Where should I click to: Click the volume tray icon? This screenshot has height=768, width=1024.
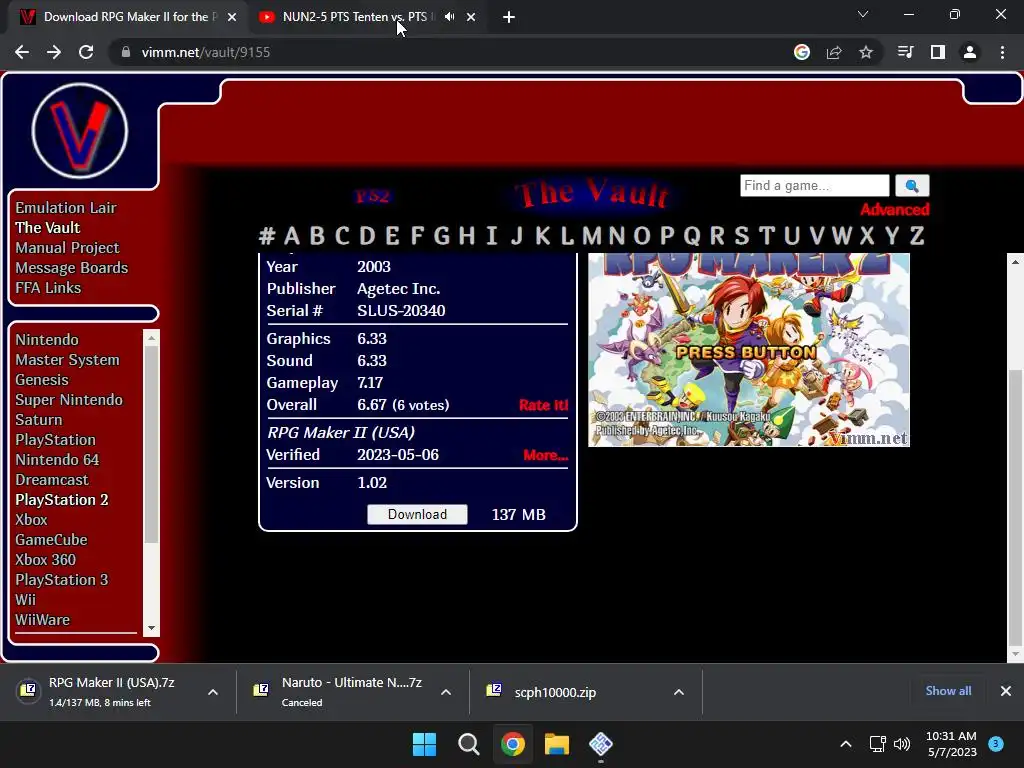coord(902,744)
